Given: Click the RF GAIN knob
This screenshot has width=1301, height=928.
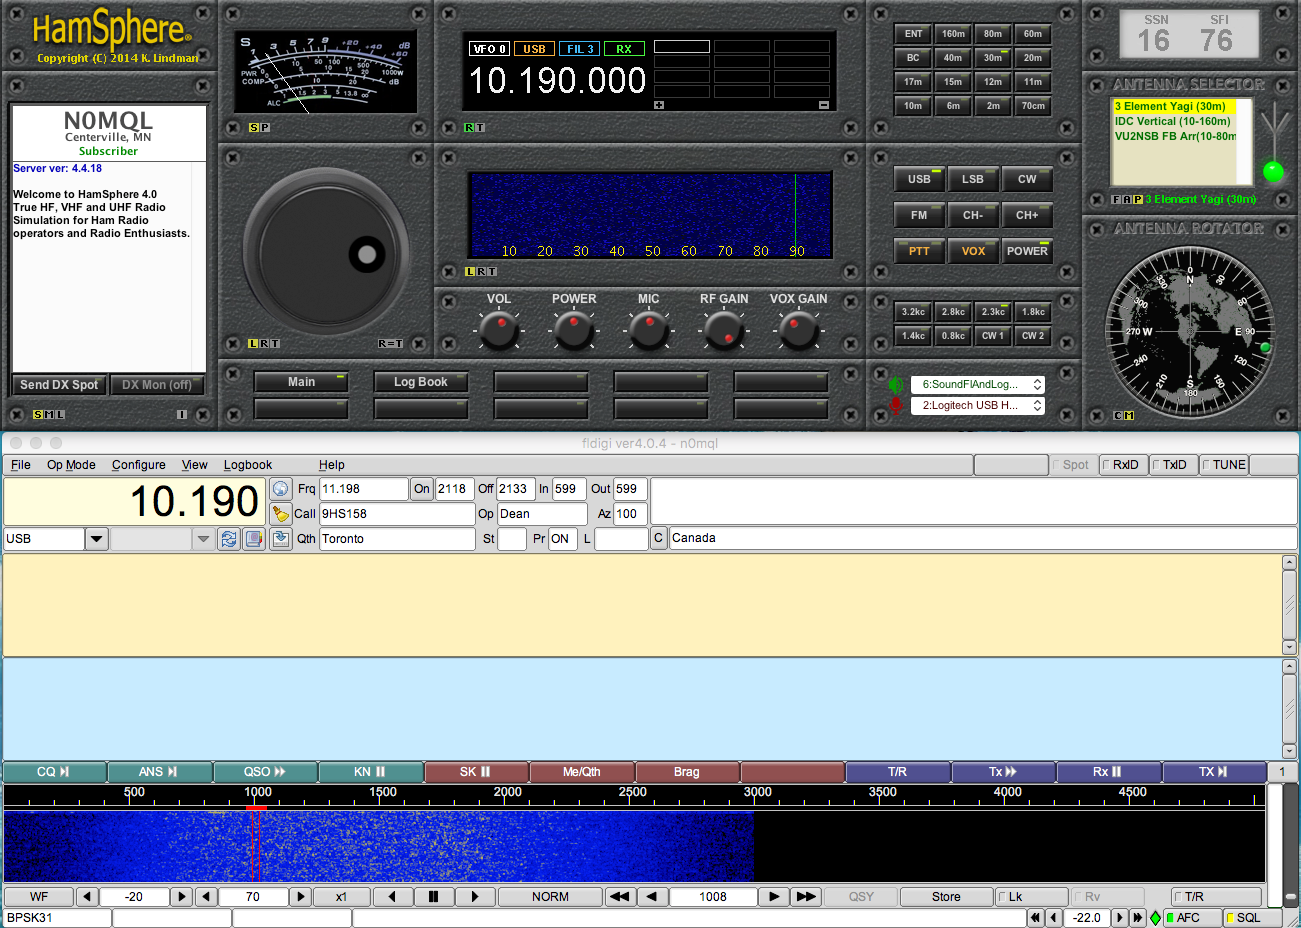Looking at the screenshot, I should point(724,330).
